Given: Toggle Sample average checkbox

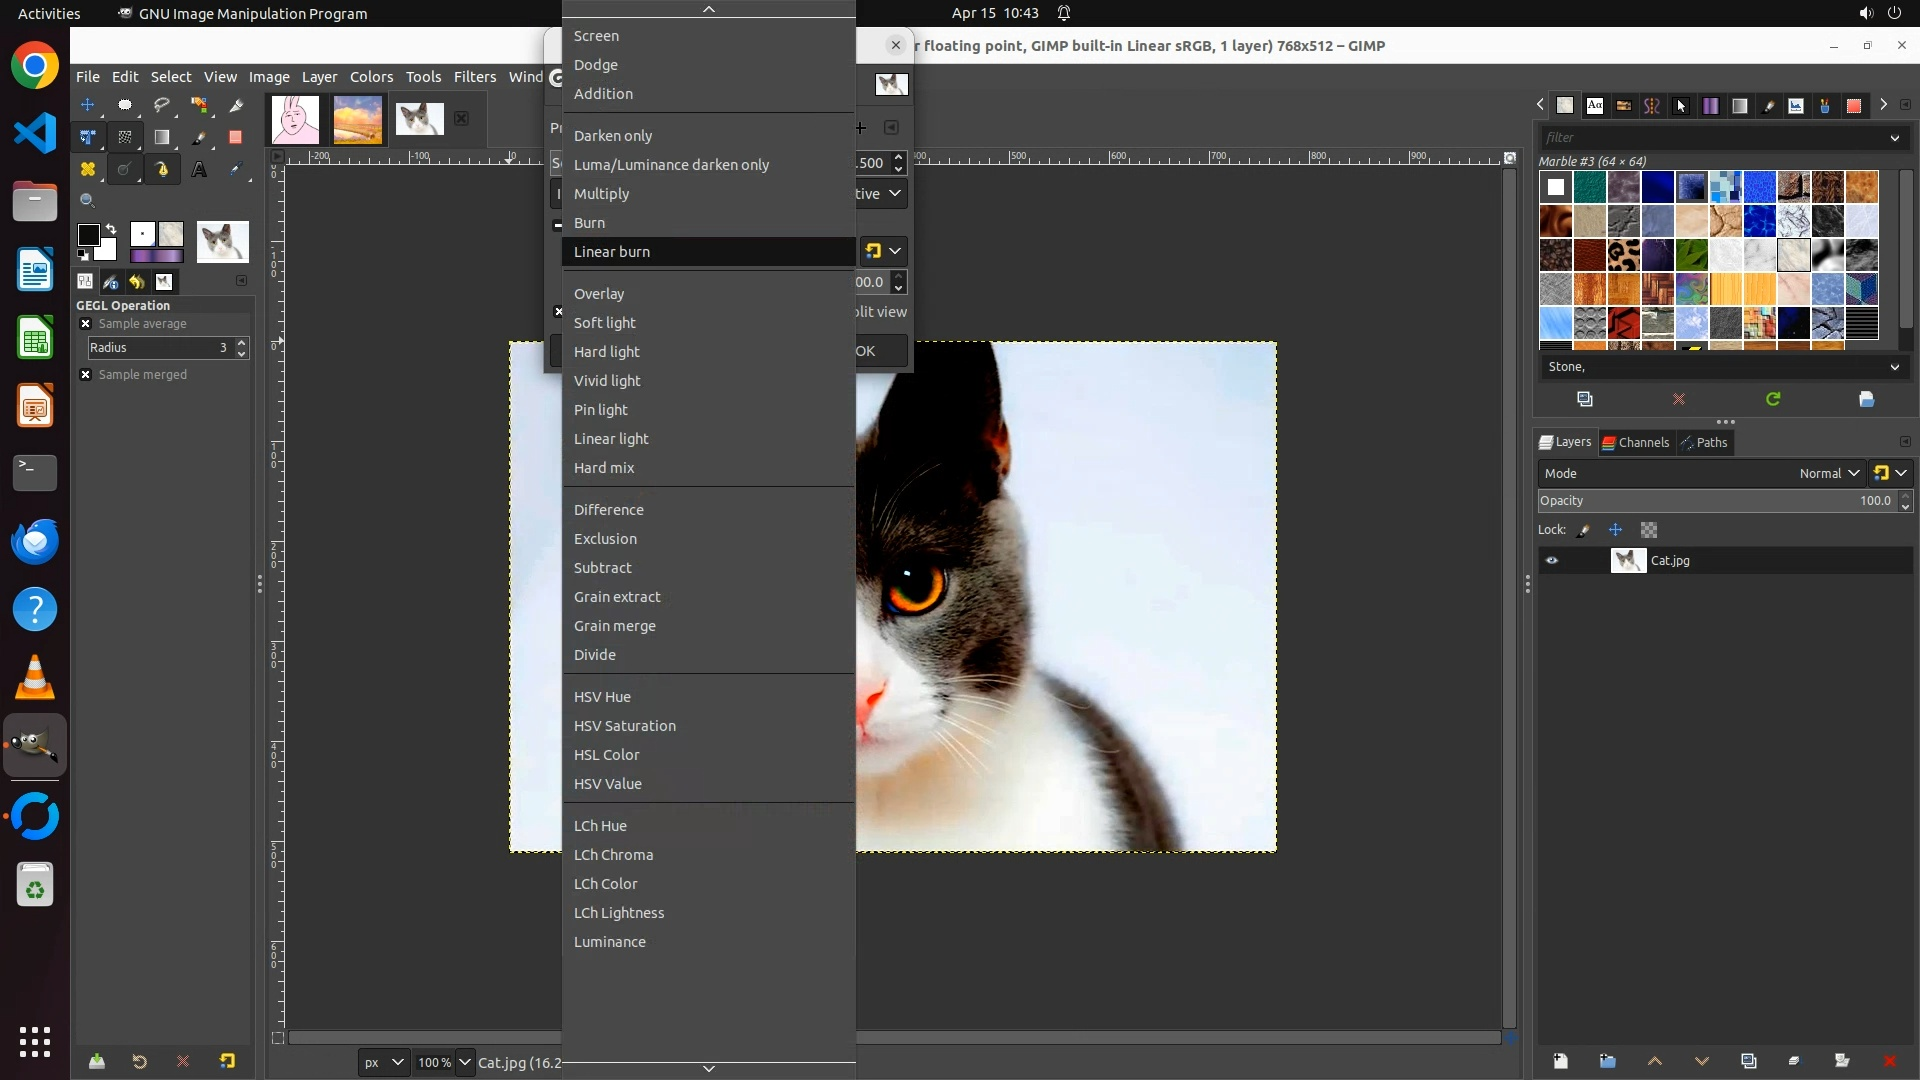Looking at the screenshot, I should pyautogui.click(x=86, y=324).
